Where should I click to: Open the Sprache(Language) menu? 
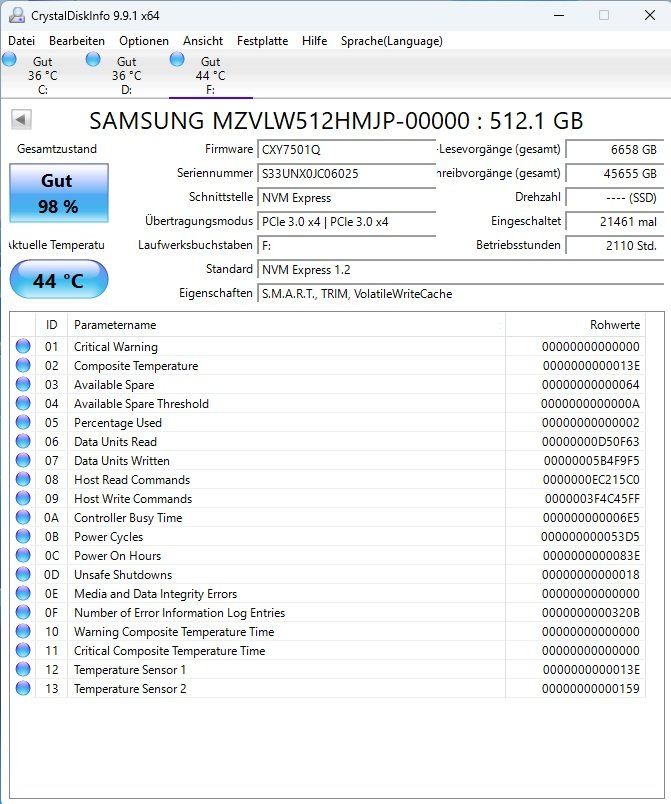pyautogui.click(x=392, y=41)
